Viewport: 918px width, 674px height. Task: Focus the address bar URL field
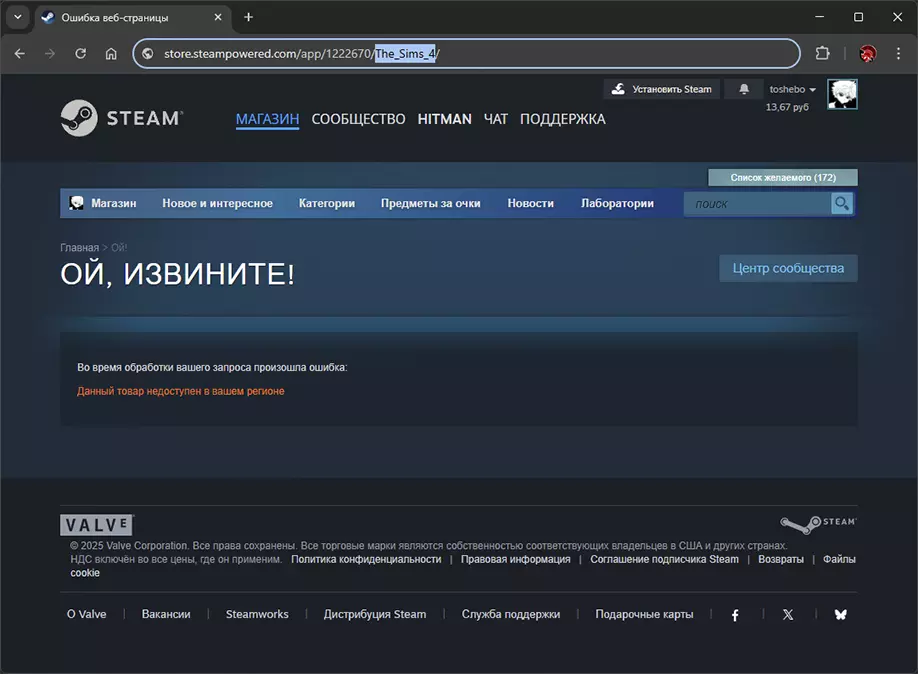click(467, 54)
